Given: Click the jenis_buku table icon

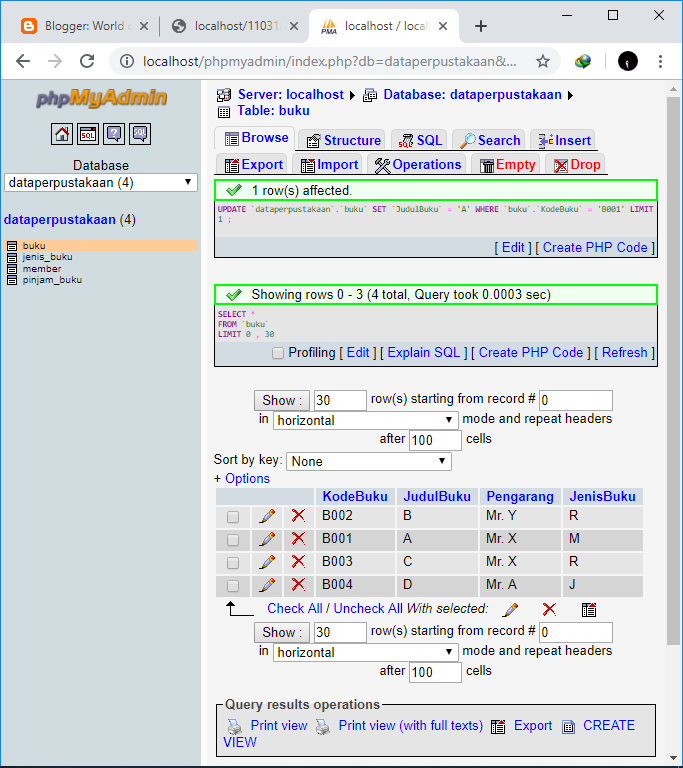Looking at the screenshot, I should point(12,257).
